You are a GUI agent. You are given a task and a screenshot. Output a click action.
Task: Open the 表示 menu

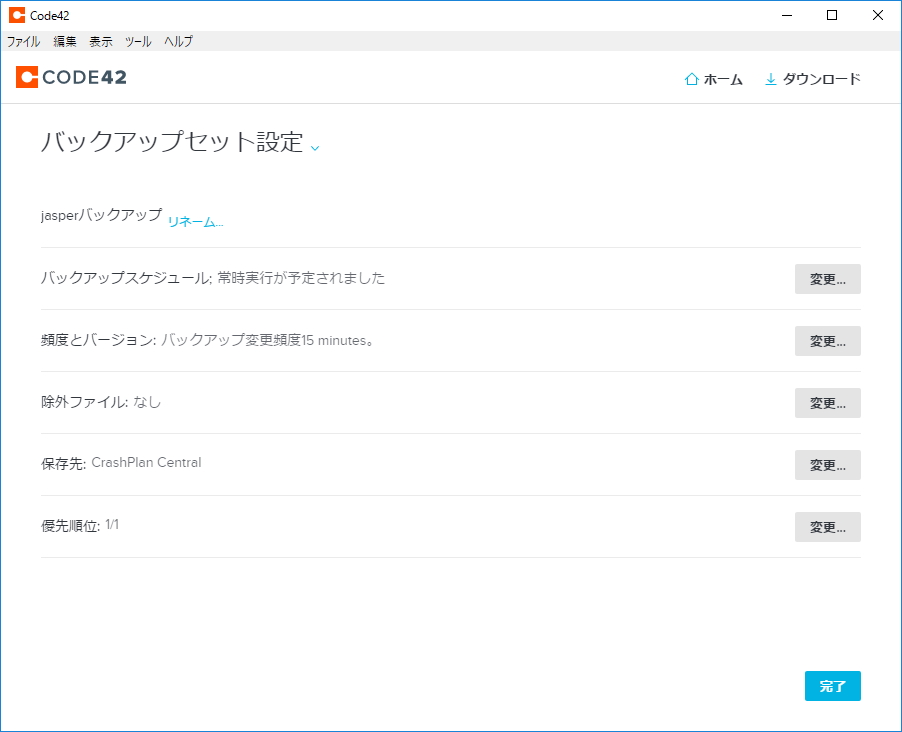pos(101,41)
